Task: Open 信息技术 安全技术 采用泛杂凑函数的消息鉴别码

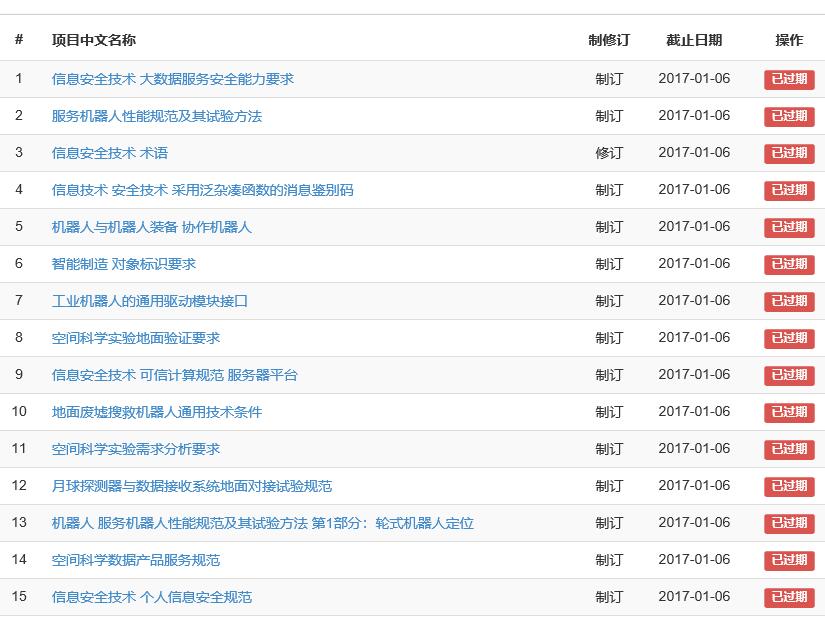Action: point(202,190)
